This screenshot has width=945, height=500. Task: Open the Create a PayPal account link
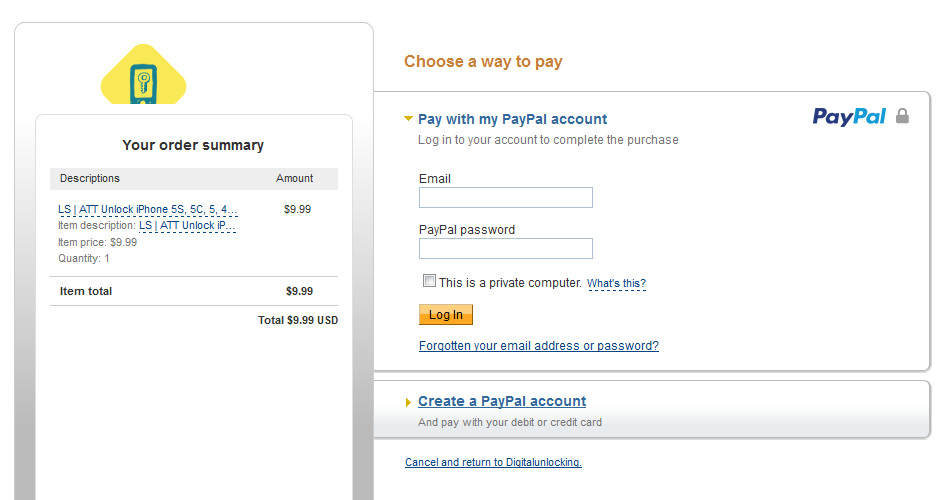point(502,401)
